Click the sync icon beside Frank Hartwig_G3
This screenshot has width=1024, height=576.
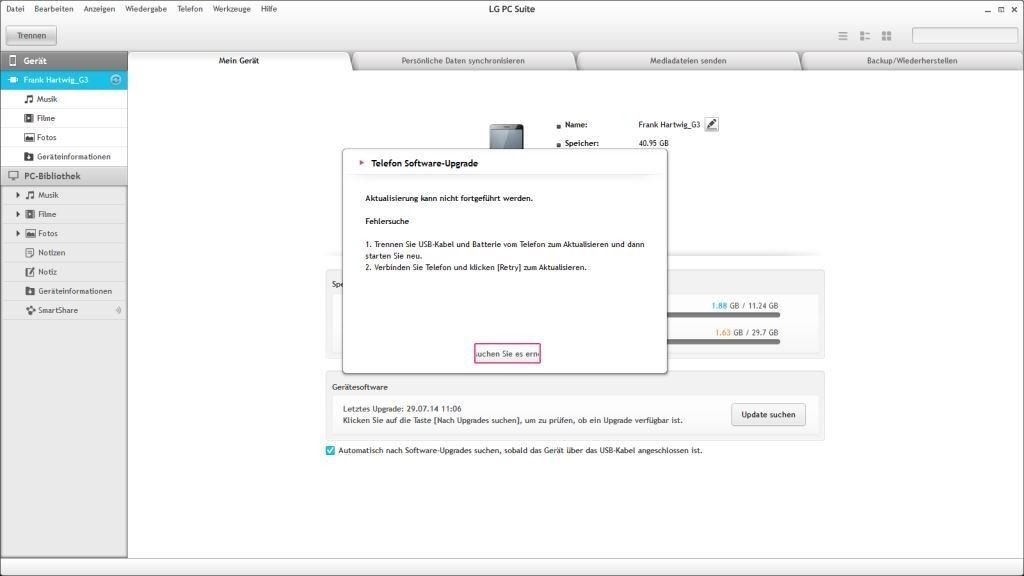coord(116,80)
